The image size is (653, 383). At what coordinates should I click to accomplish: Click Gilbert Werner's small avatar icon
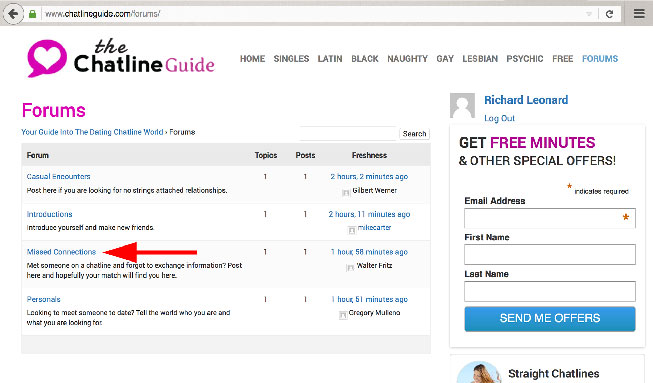(x=346, y=192)
